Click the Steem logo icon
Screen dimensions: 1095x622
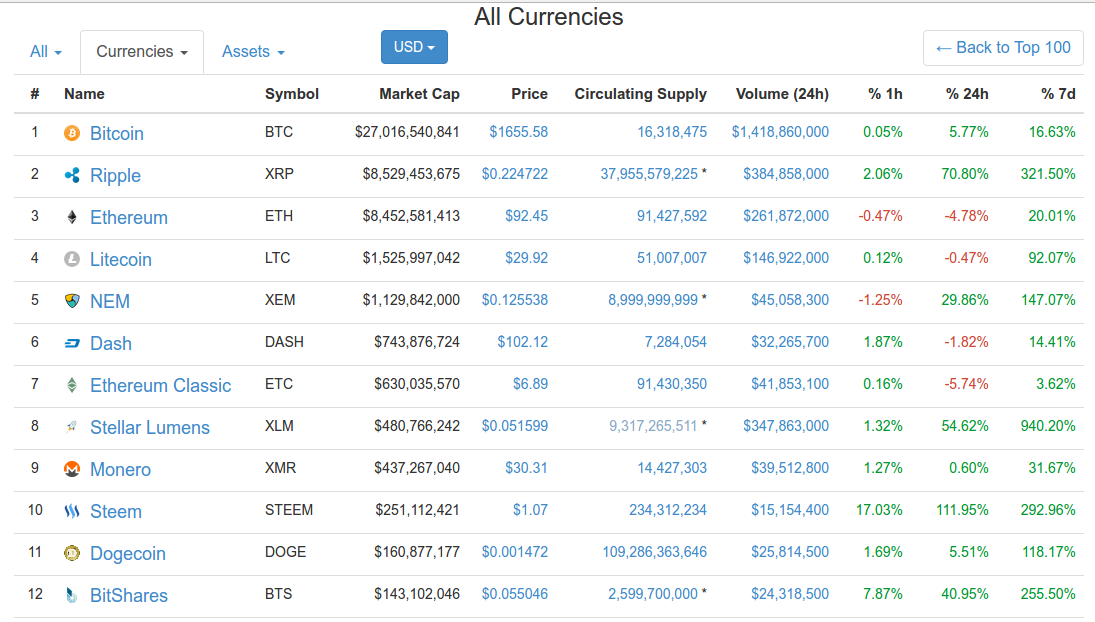pyautogui.click(x=72, y=511)
